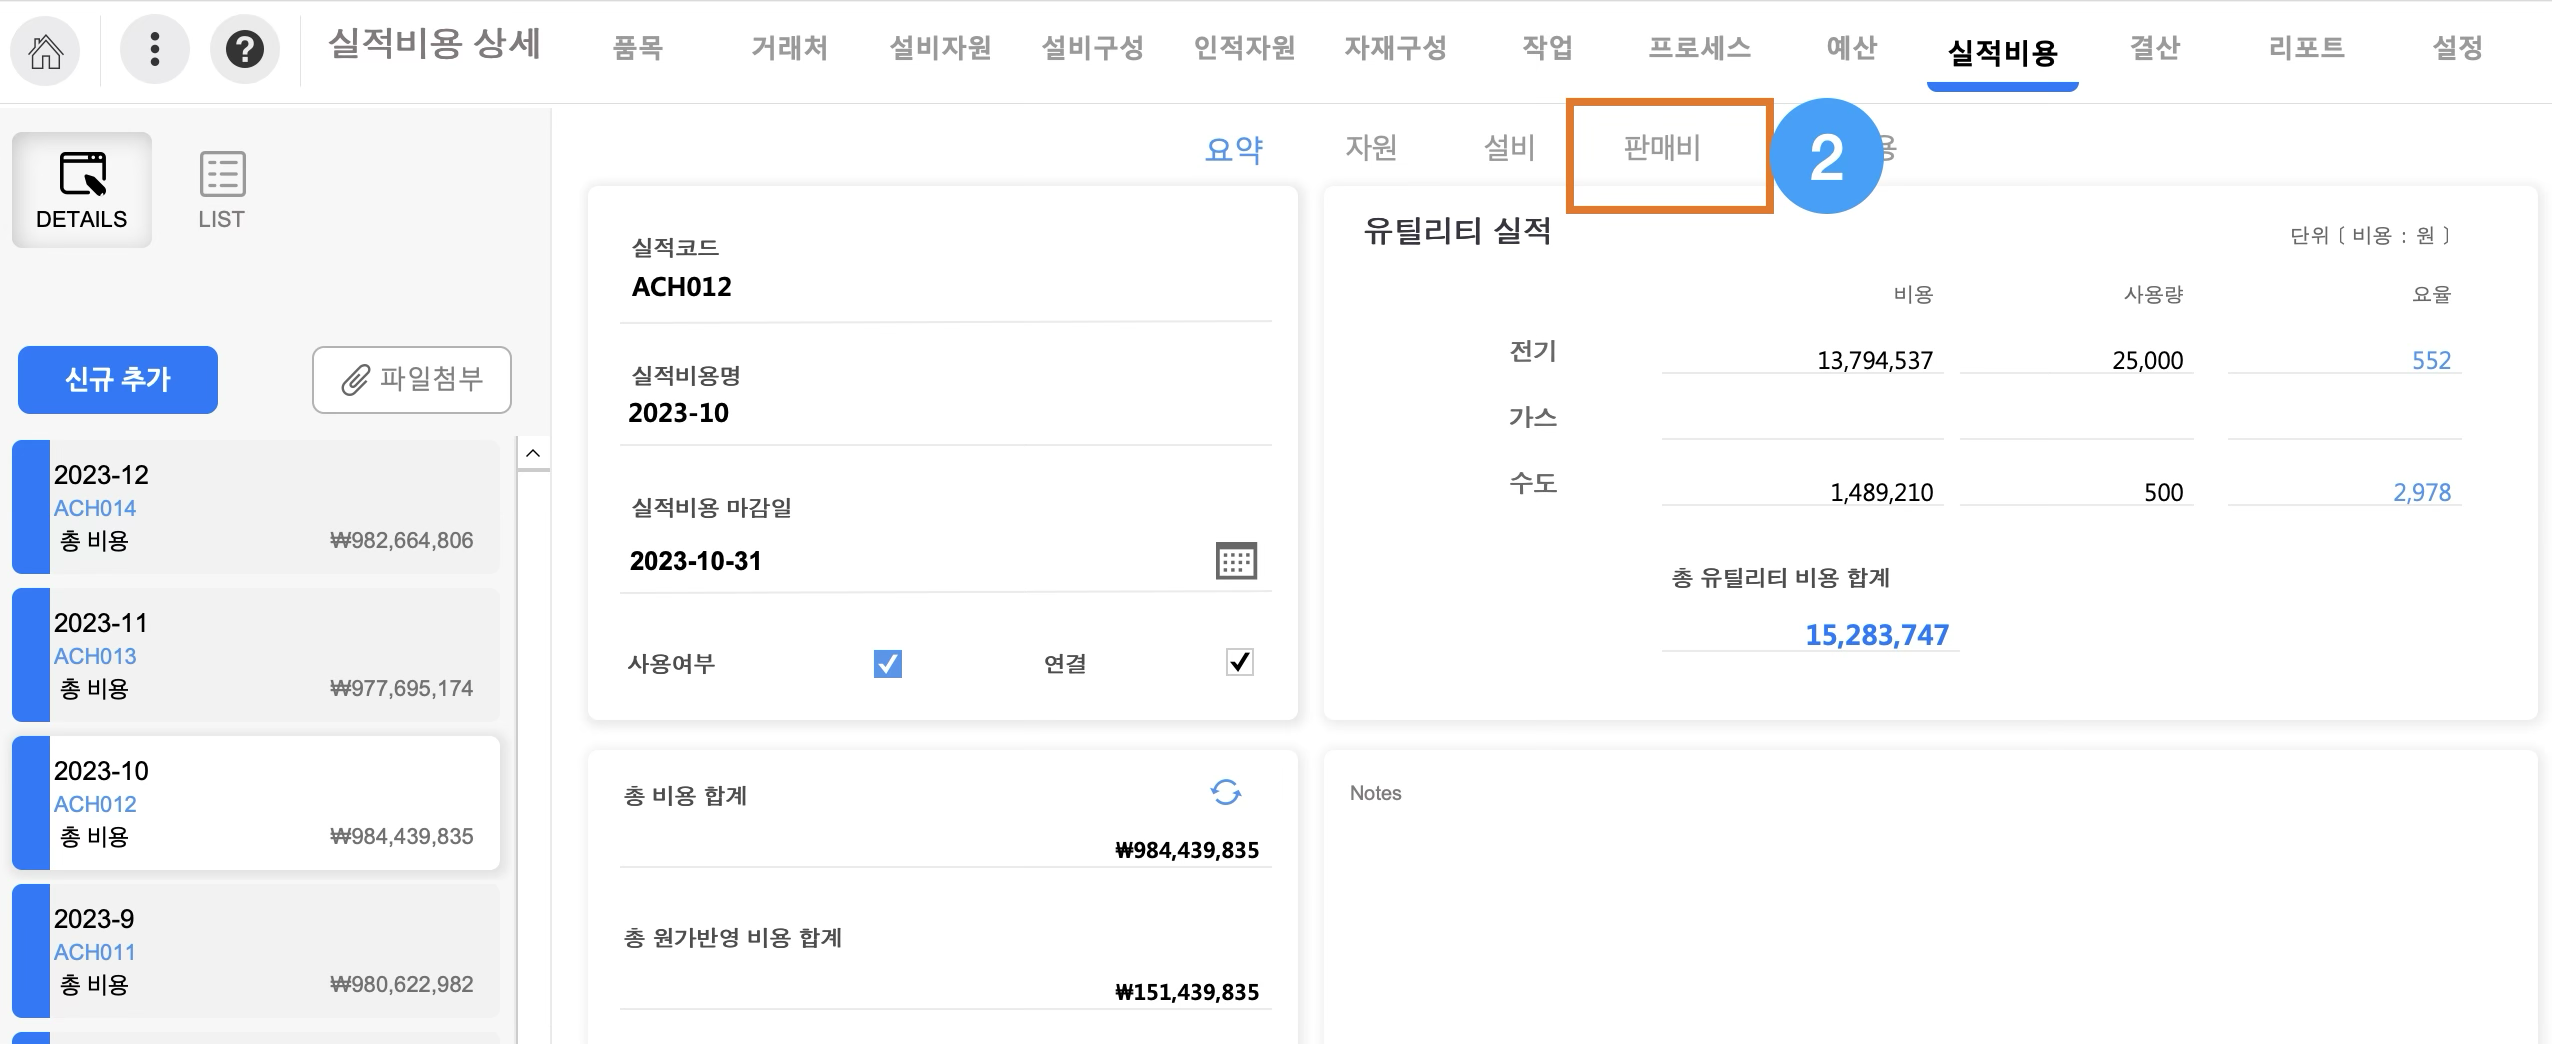Select the 2023-11 ACH013 record card
The image size is (2552, 1044).
[x=256, y=655]
